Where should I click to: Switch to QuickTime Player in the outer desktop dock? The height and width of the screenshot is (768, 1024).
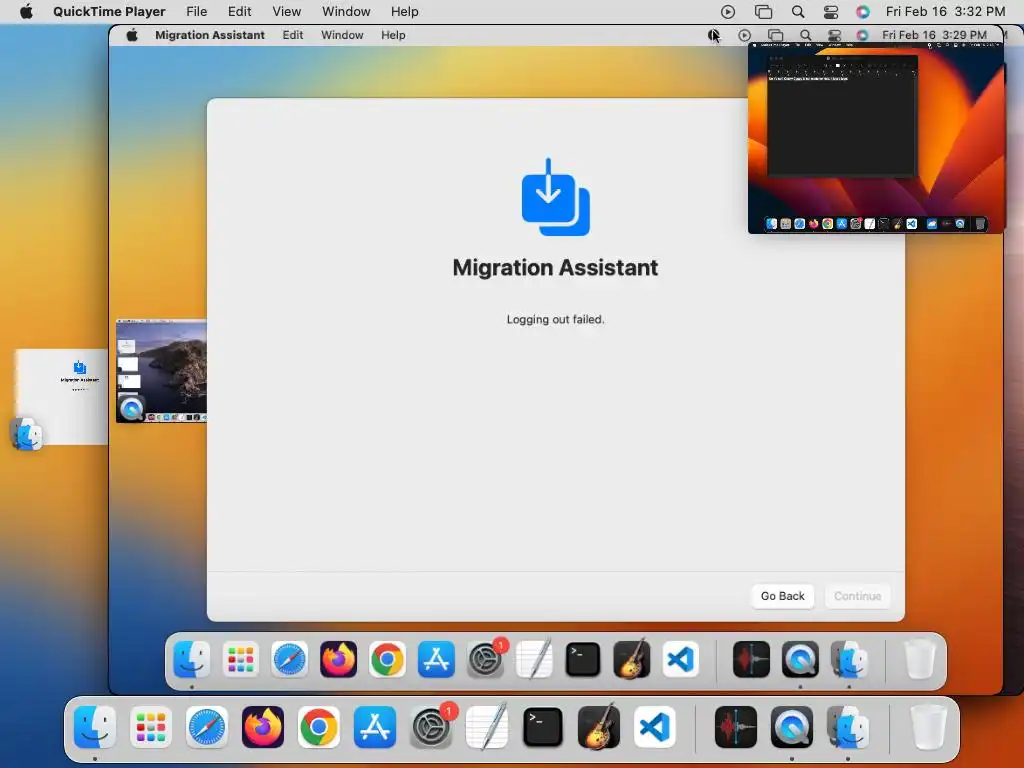click(x=792, y=727)
